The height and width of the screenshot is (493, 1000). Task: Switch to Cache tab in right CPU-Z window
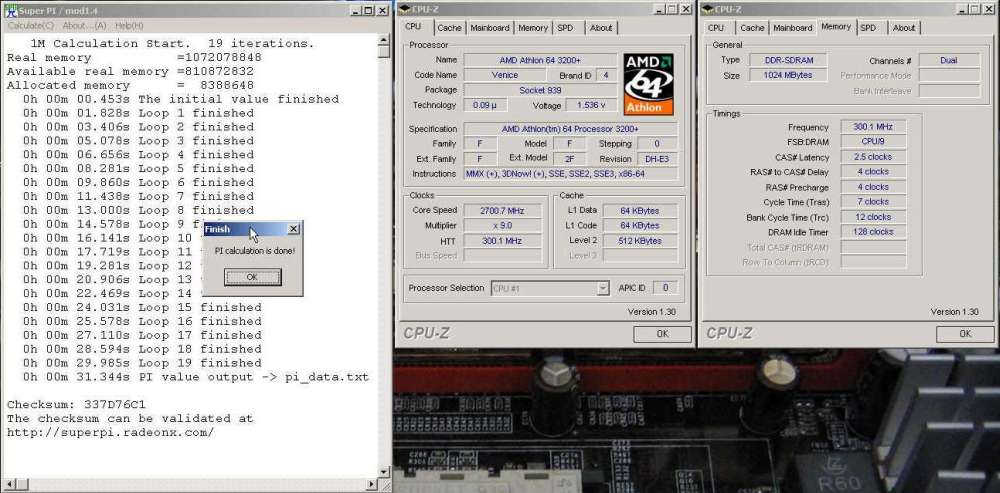coord(752,28)
